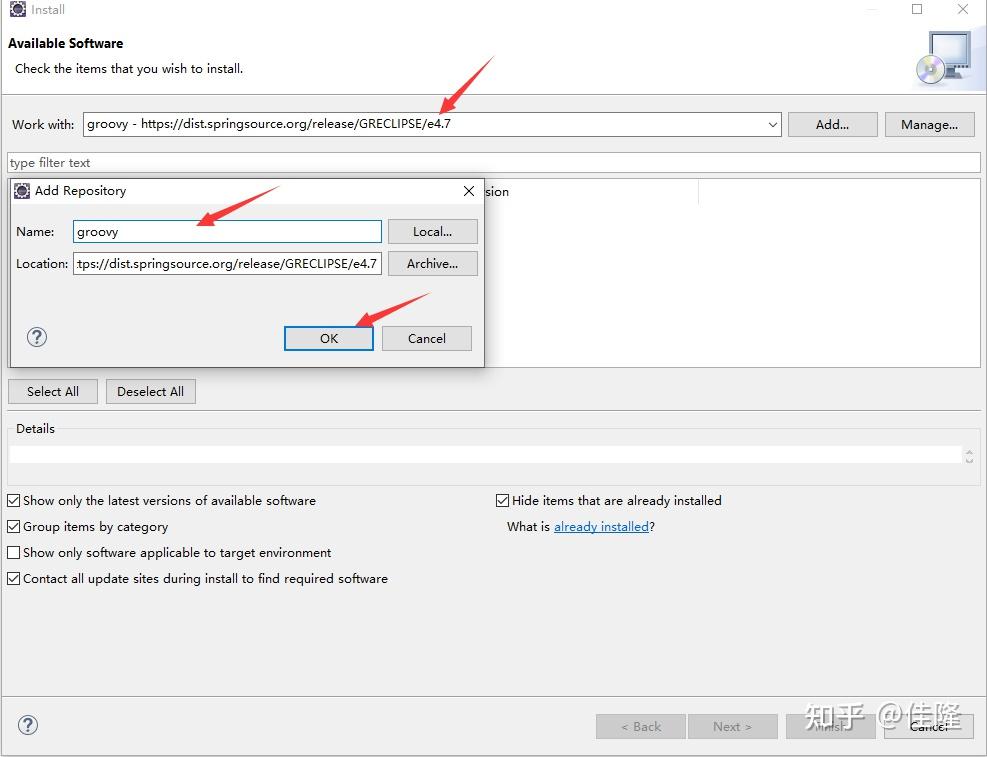Click the Details text area
Image resolution: width=987 pixels, height=757 pixels.
[x=485, y=454]
